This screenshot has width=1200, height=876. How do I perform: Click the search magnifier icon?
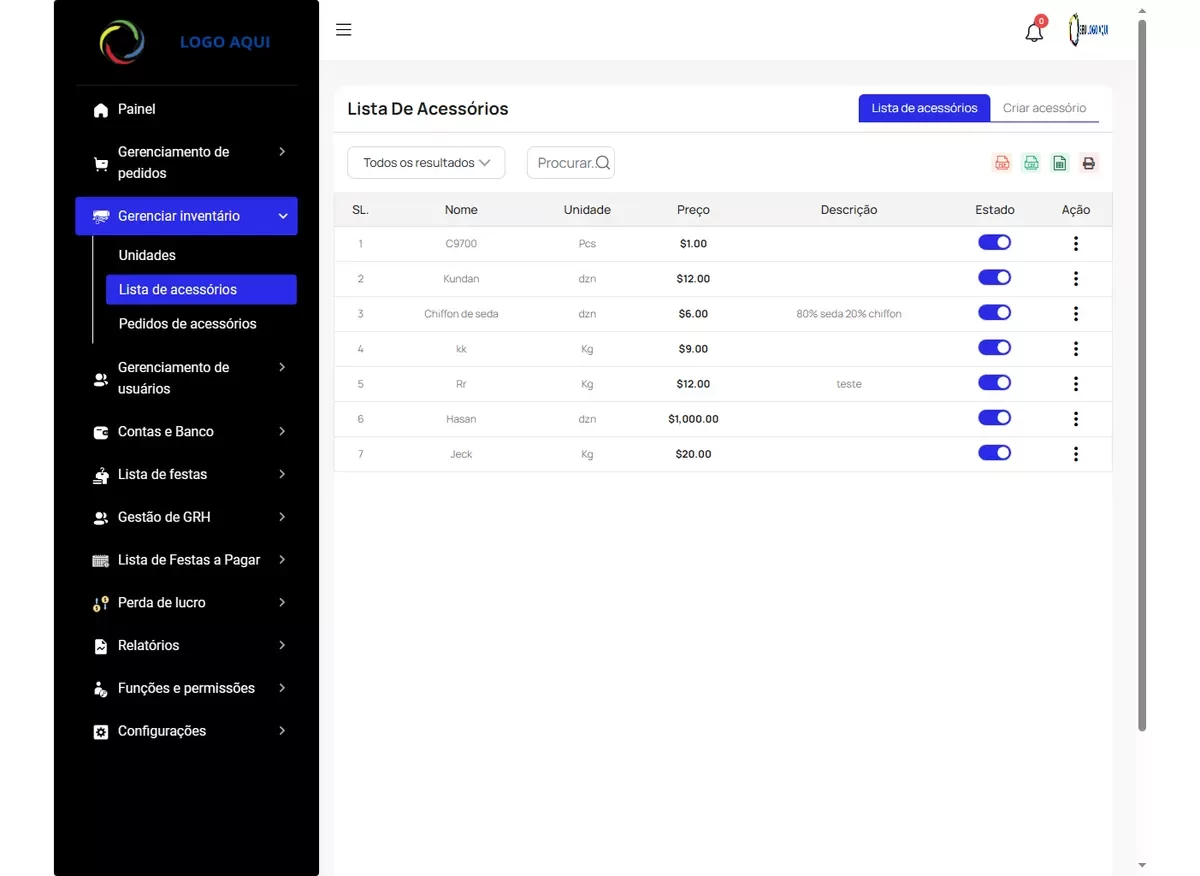pyautogui.click(x=603, y=163)
